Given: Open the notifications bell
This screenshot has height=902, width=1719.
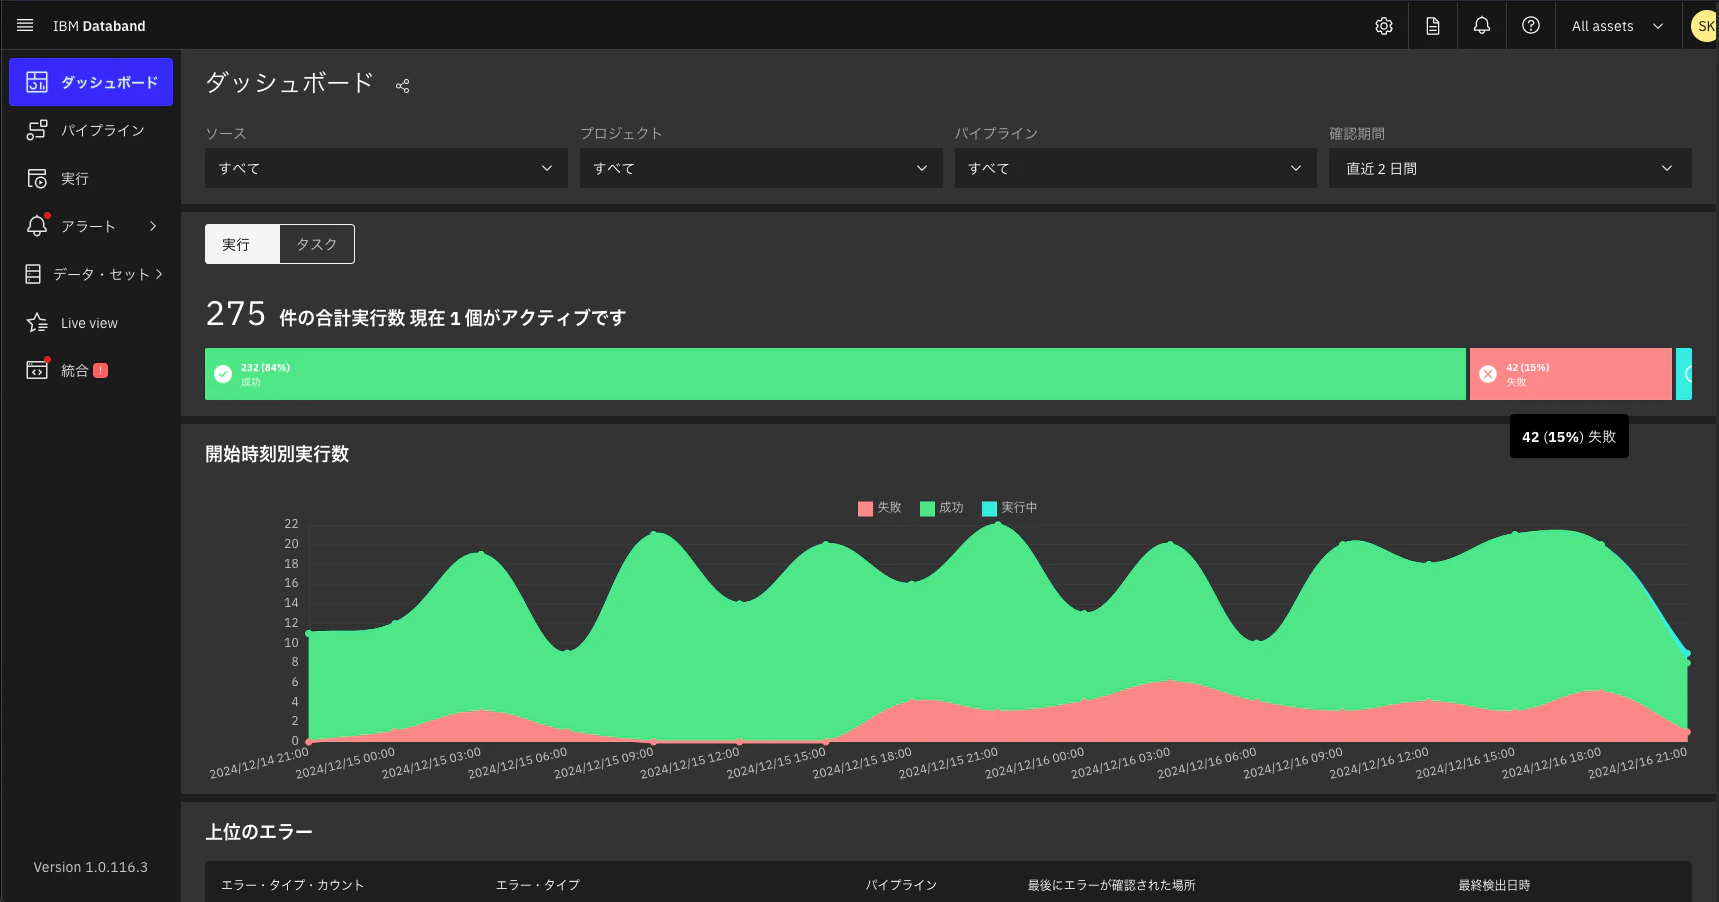Looking at the screenshot, I should click(1482, 25).
